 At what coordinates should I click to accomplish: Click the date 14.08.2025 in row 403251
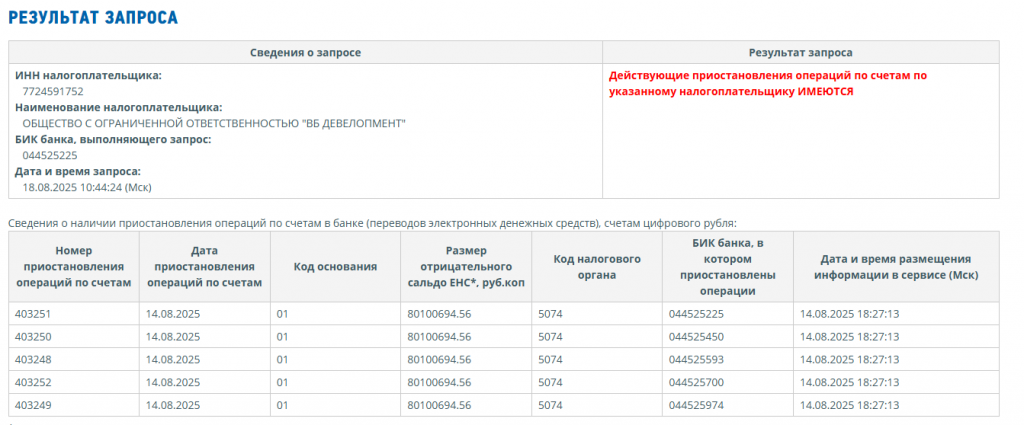click(173, 314)
